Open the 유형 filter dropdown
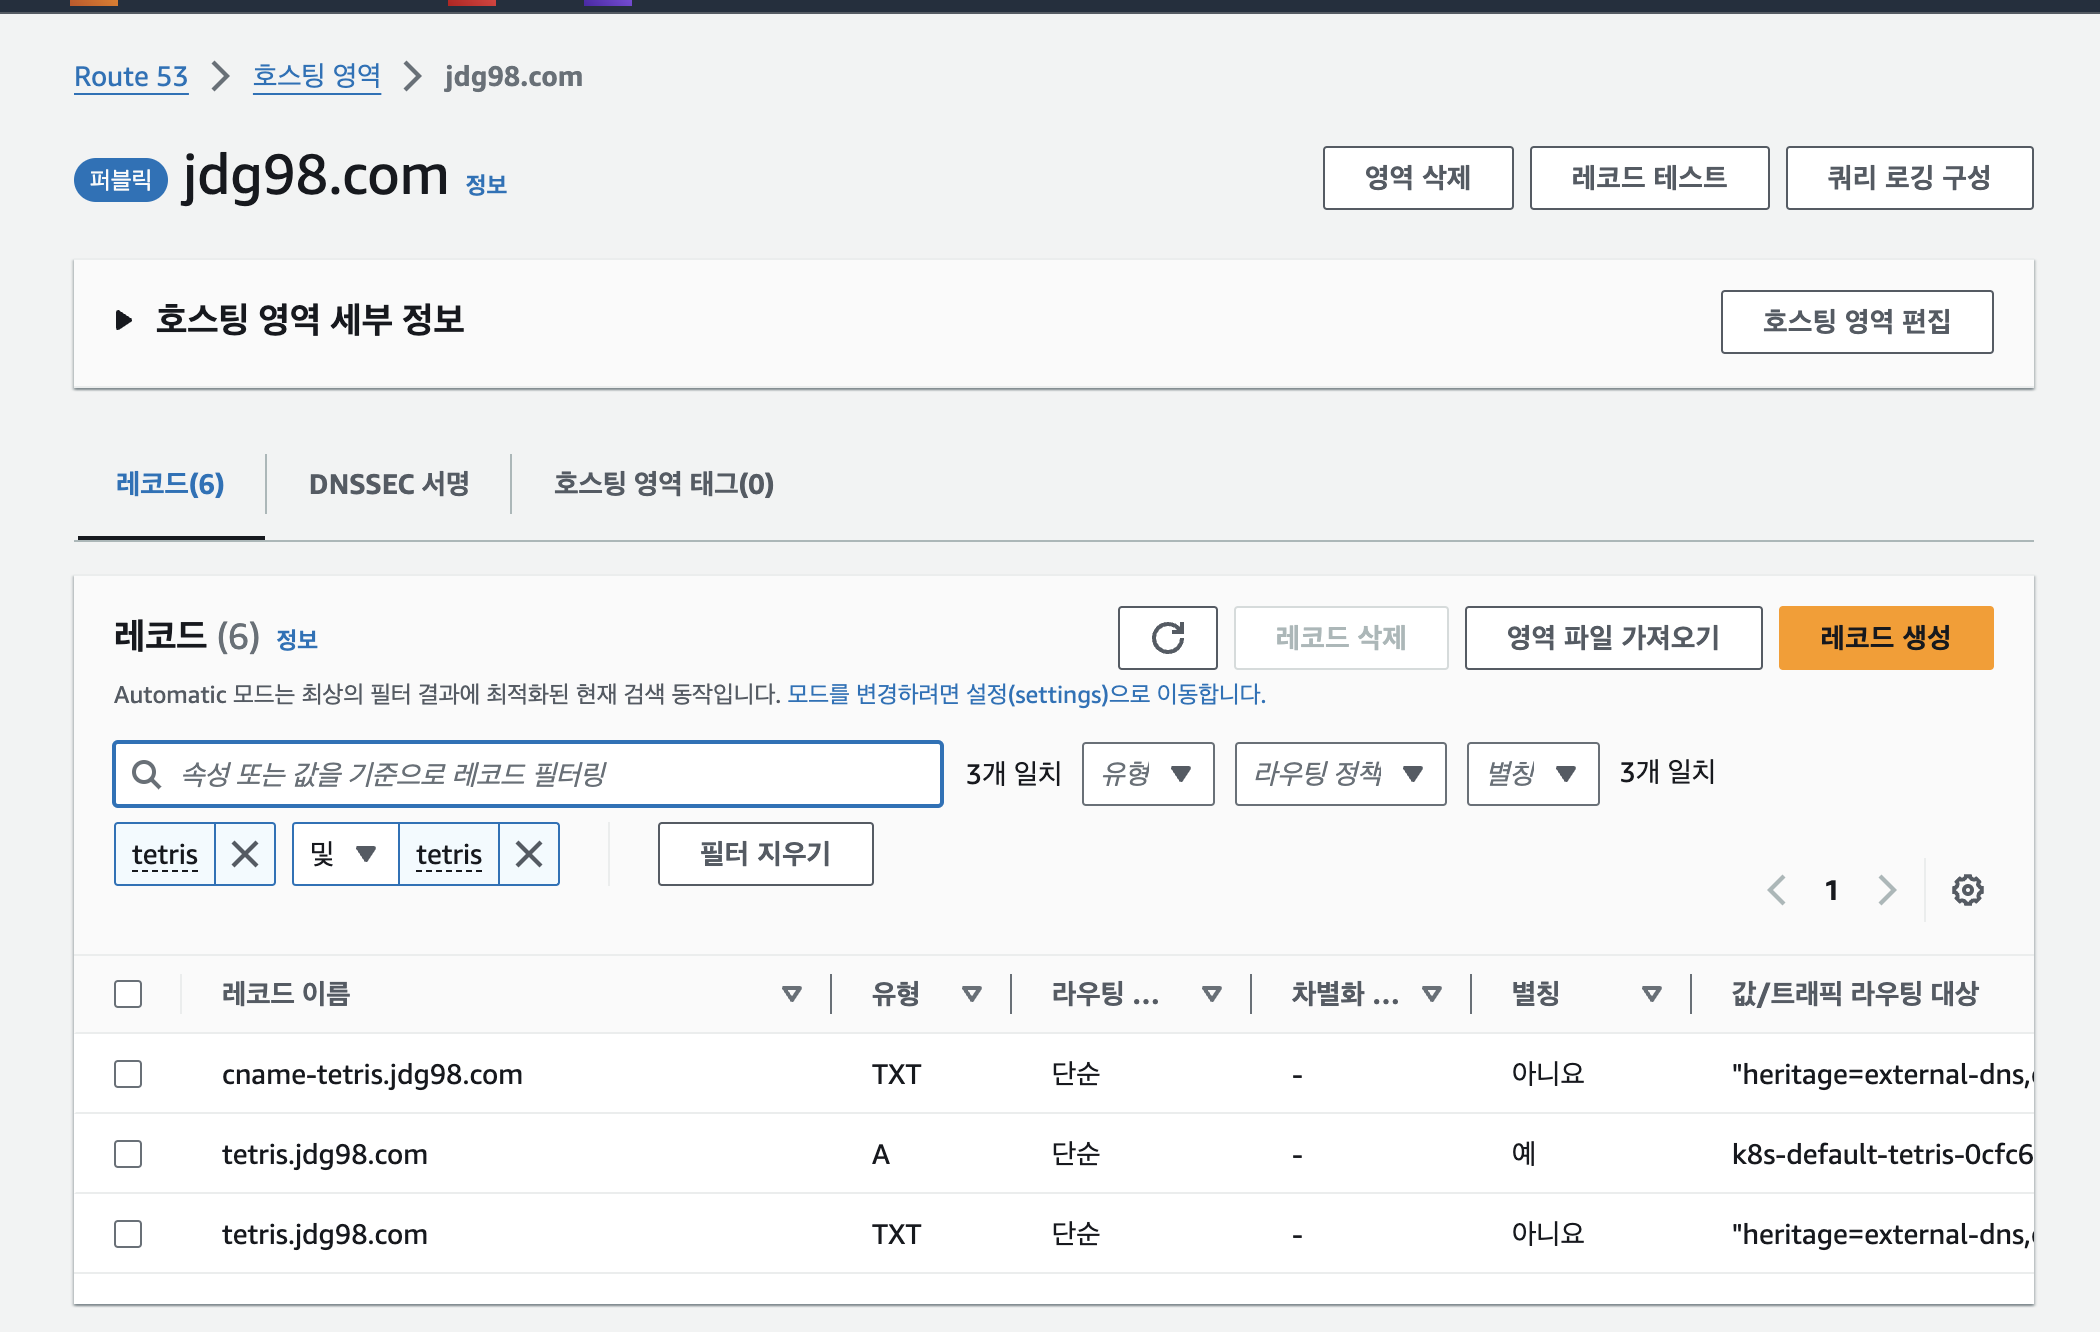2100x1332 pixels. coord(1147,774)
